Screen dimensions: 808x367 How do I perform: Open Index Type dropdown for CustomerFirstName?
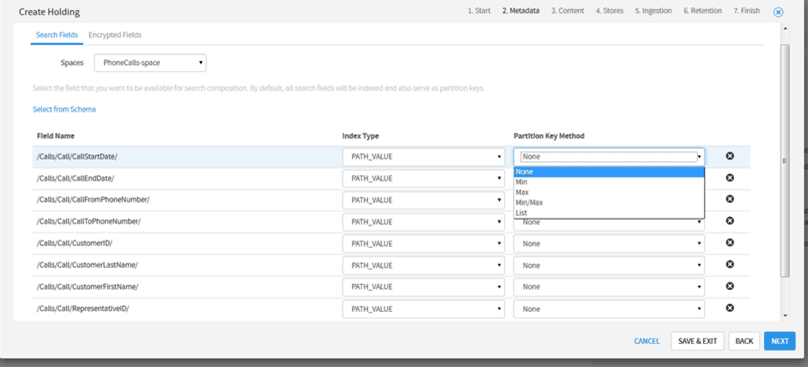click(x=424, y=287)
